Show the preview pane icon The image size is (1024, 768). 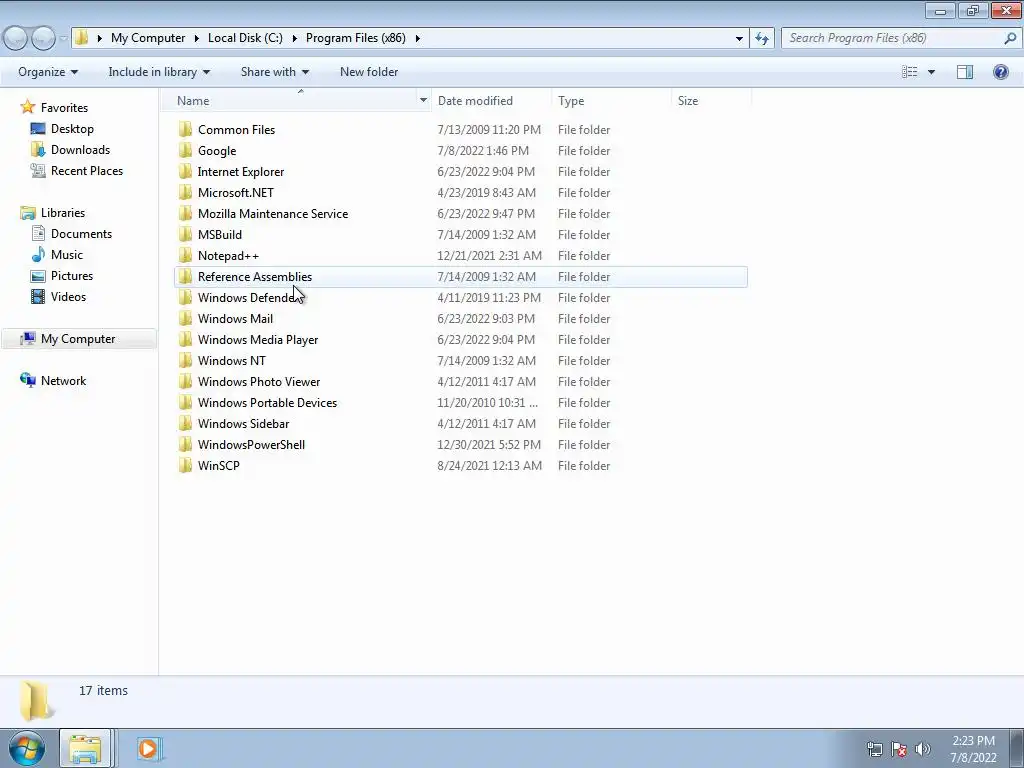coord(965,72)
